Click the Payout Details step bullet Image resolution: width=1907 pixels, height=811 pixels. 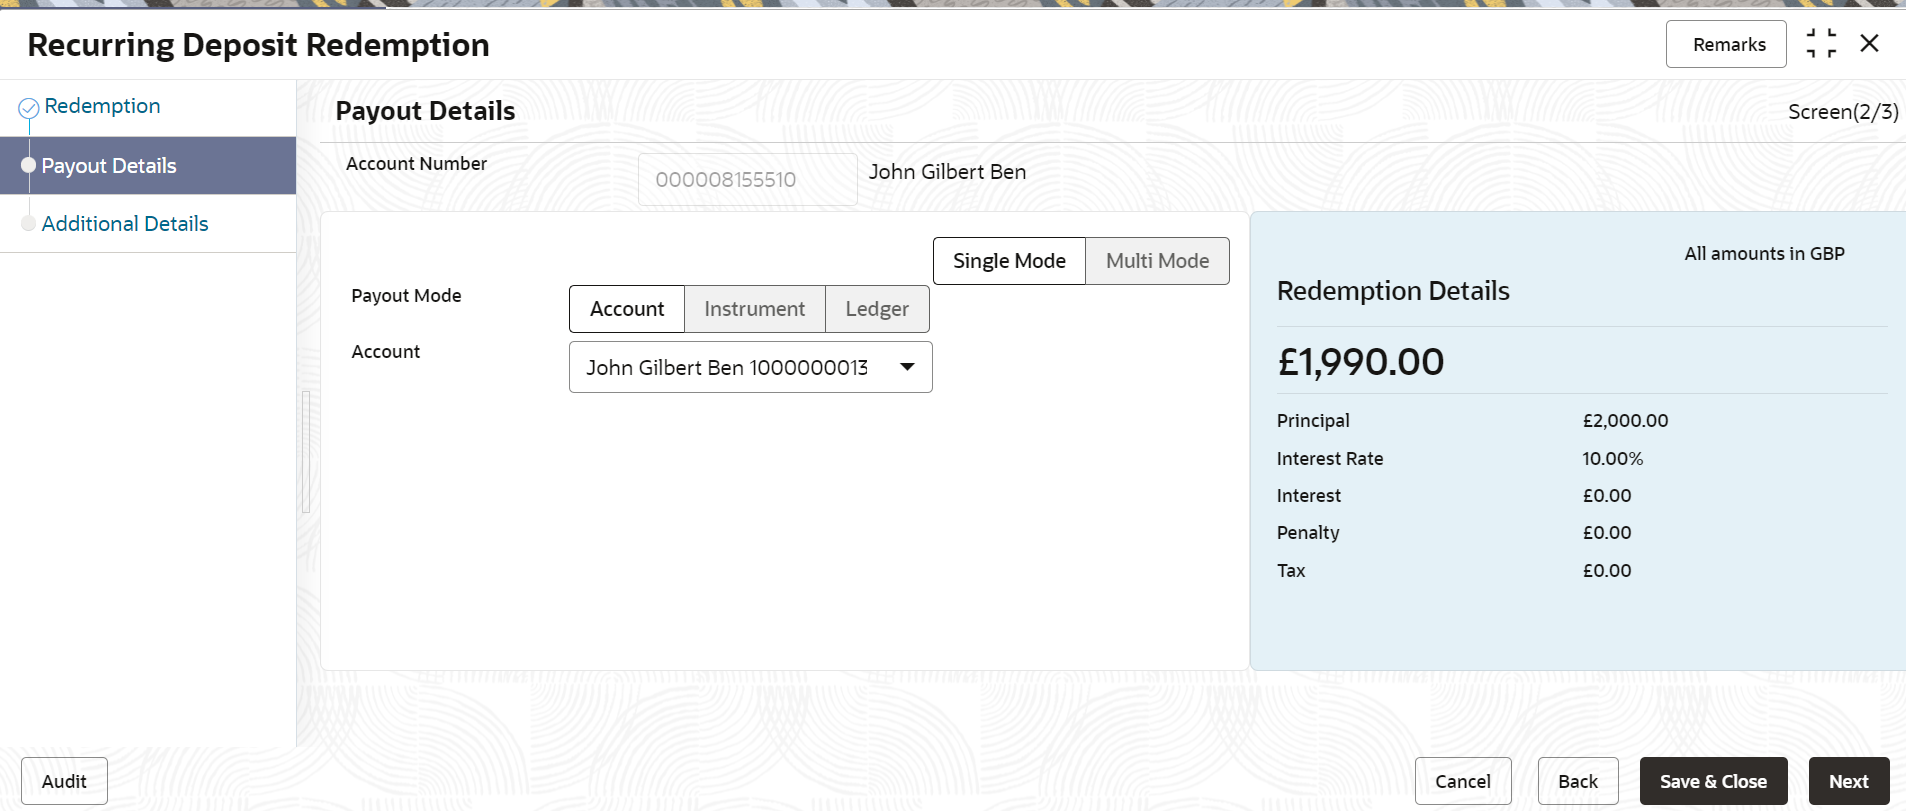[29, 166]
